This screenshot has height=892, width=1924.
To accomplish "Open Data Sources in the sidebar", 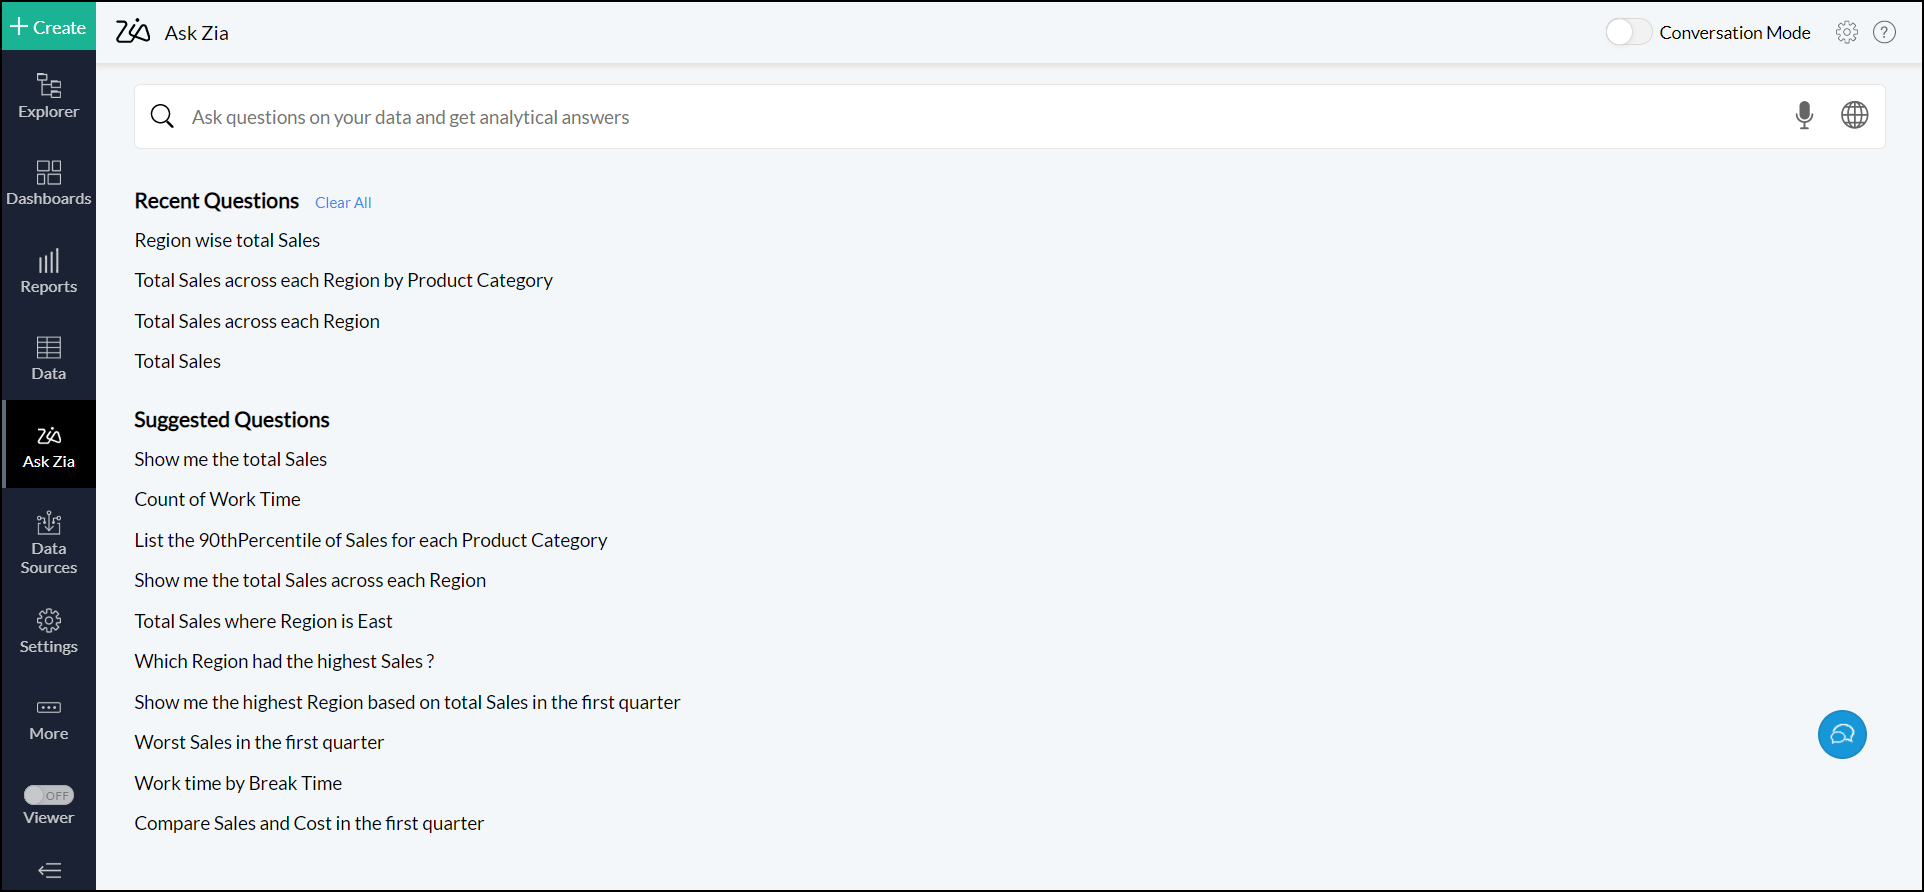I will pyautogui.click(x=48, y=544).
